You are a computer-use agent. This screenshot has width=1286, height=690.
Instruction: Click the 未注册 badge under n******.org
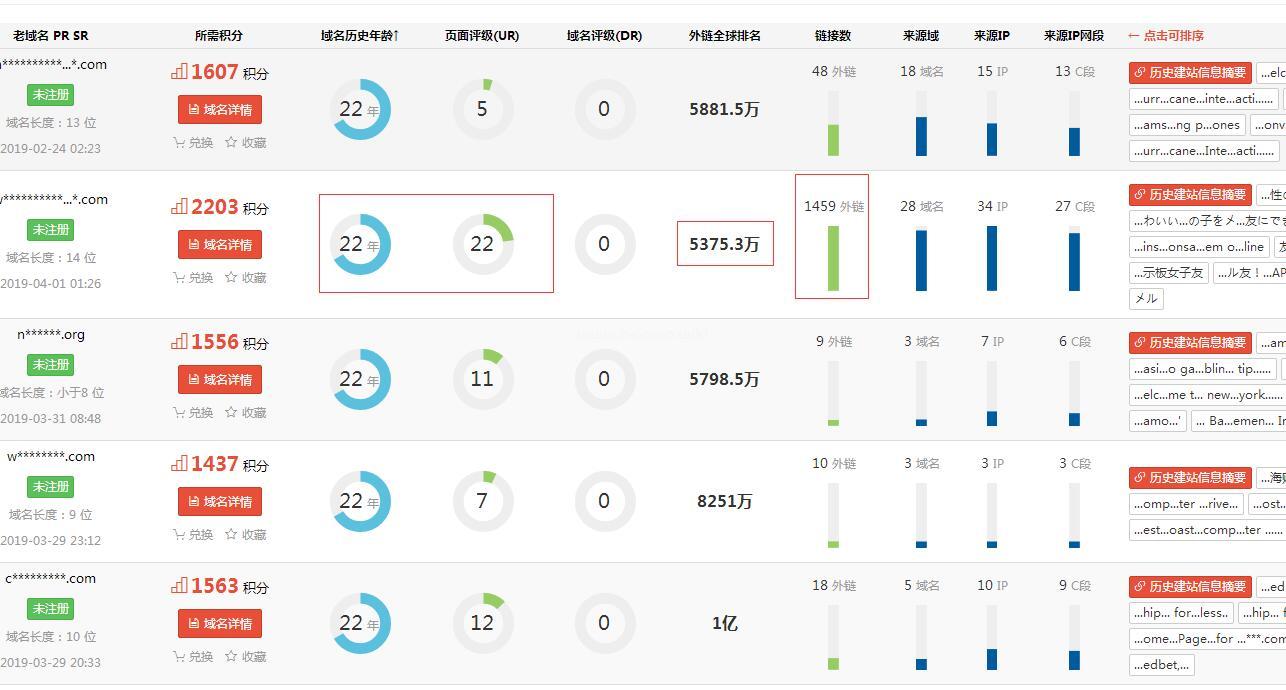(50, 365)
